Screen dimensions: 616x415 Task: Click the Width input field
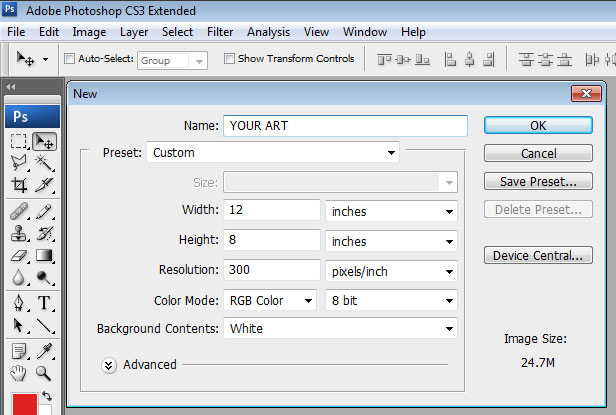click(x=272, y=210)
